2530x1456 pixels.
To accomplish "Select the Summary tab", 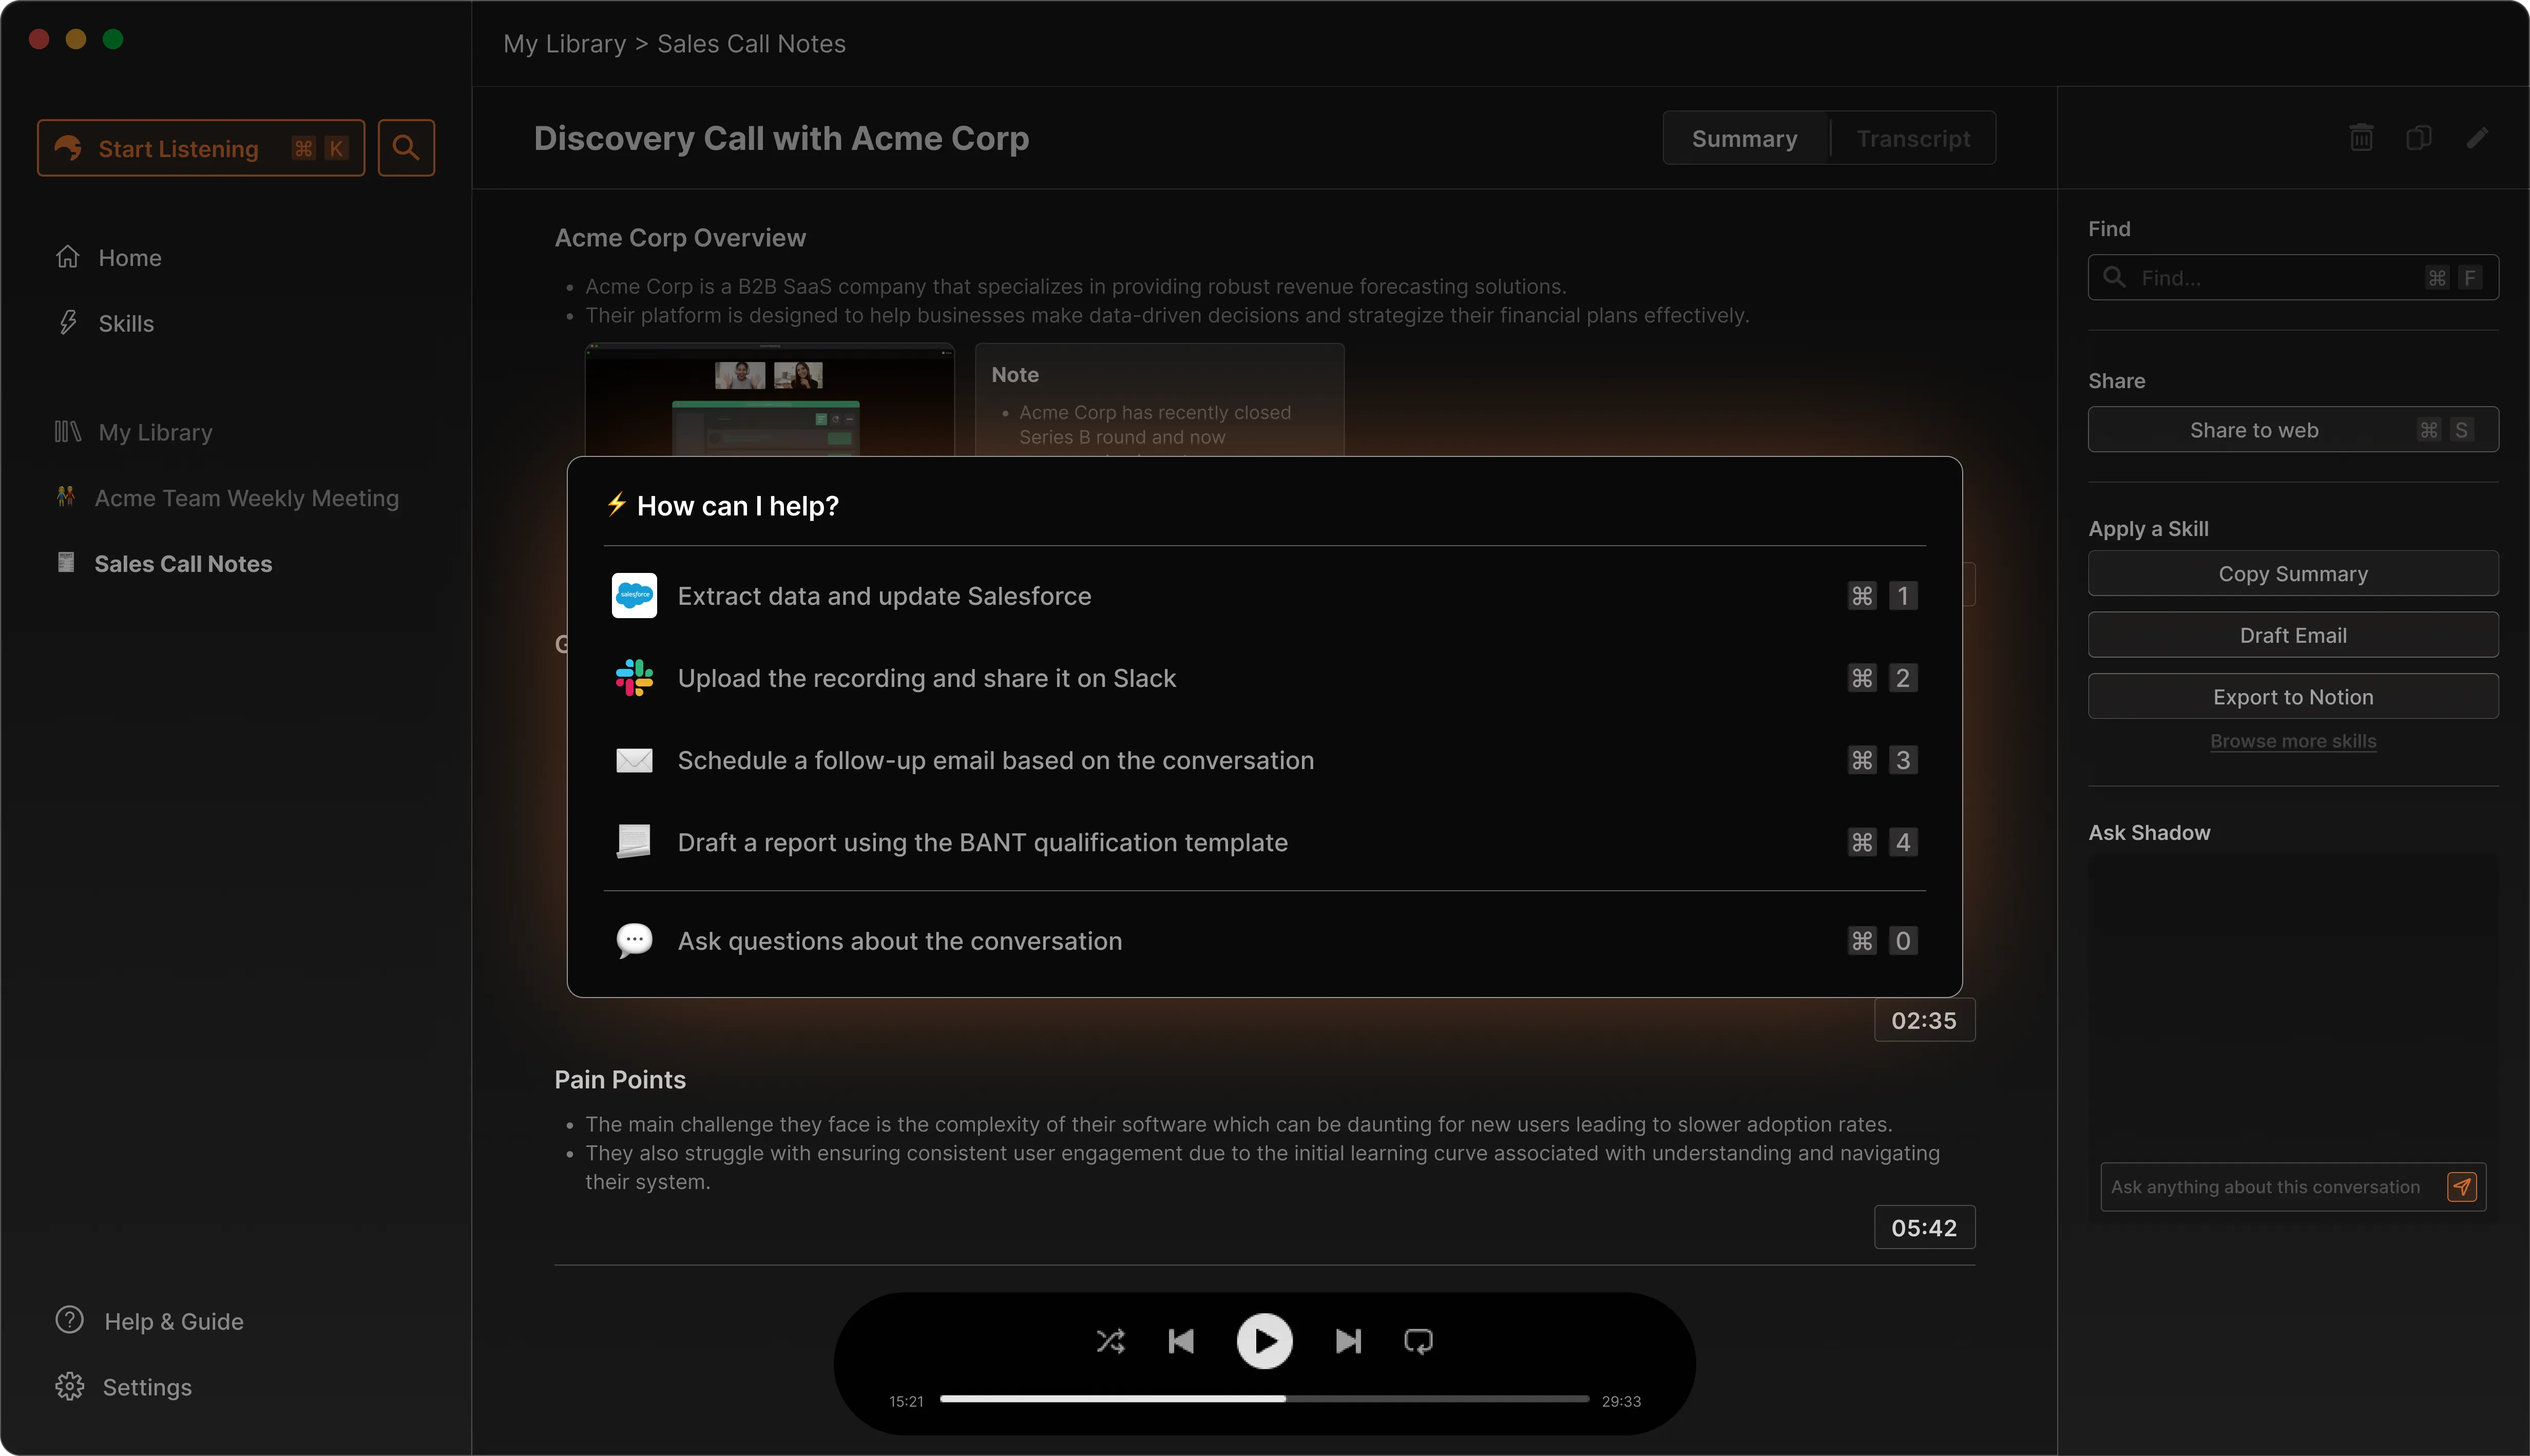I will pos(1744,138).
